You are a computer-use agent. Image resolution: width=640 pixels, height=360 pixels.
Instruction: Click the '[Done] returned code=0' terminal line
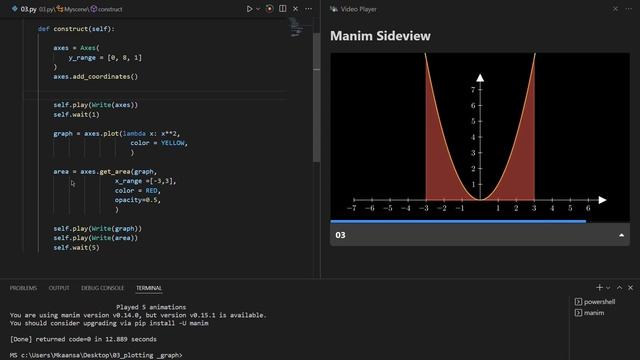[x=83, y=339]
